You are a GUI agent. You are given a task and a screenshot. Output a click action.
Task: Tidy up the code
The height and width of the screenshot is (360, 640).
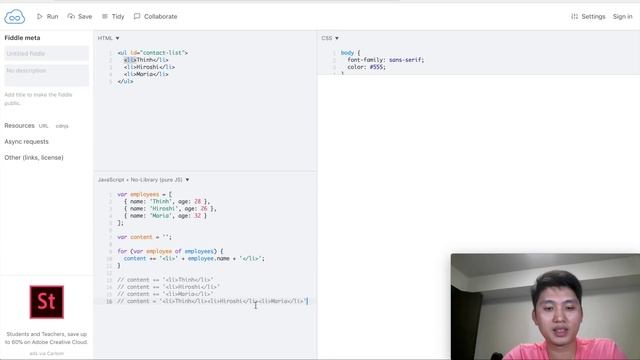tap(113, 16)
